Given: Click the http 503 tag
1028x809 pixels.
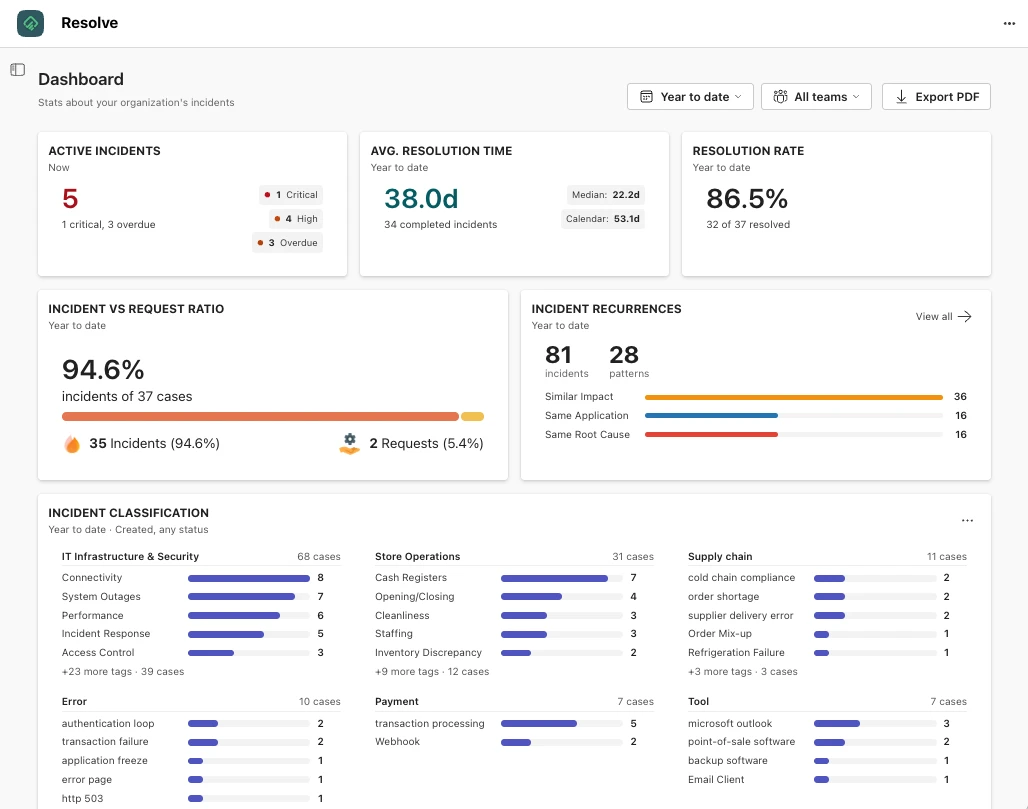Looking at the screenshot, I should coord(82,799).
